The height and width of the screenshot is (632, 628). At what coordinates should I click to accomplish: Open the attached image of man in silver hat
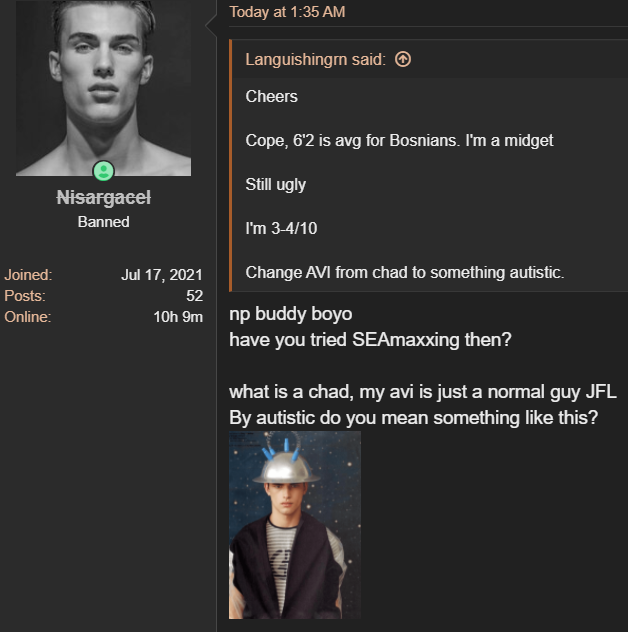pyautogui.click(x=295, y=525)
